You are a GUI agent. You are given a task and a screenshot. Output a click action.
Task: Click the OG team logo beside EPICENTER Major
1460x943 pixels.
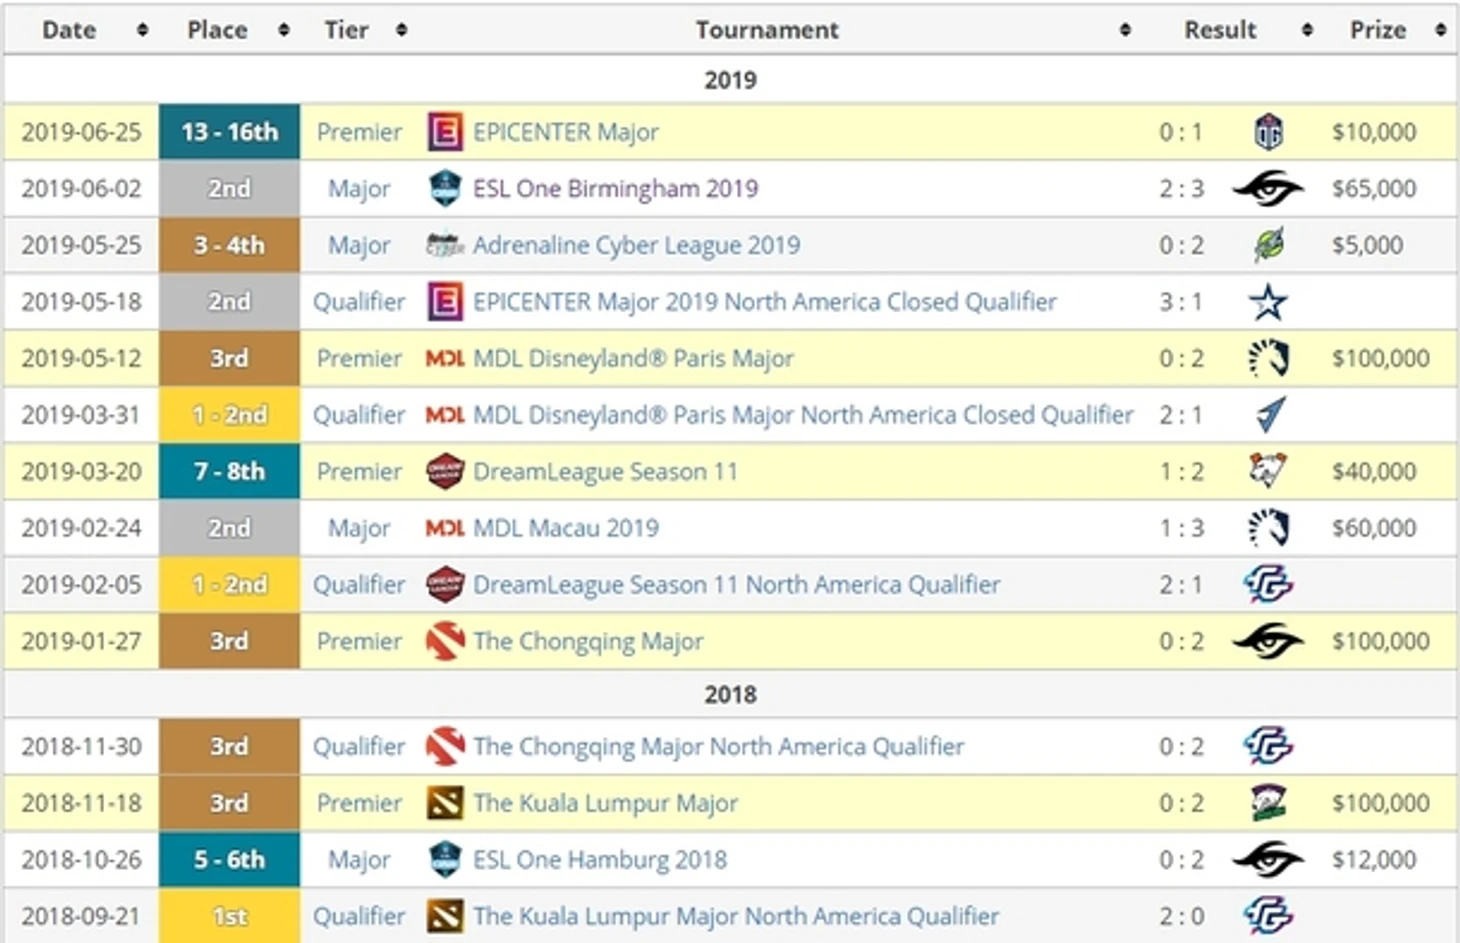pos(1268,131)
